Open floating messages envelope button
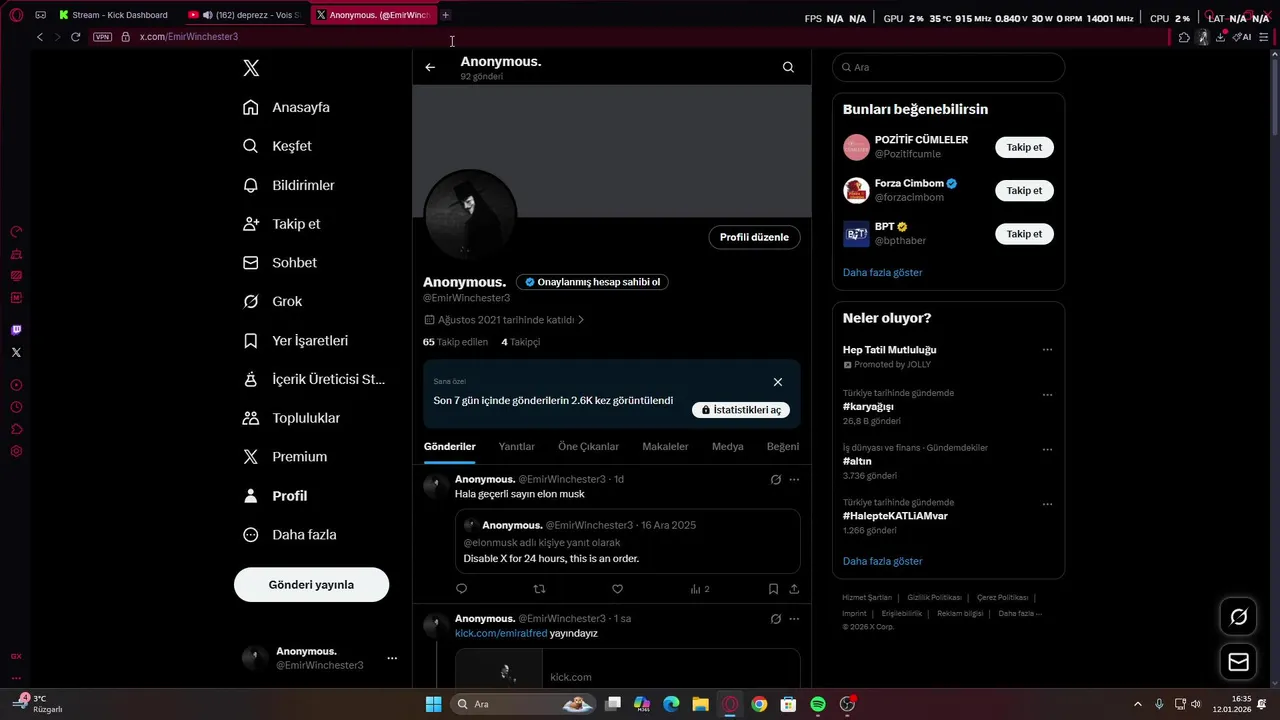This screenshot has height=720, width=1280. click(x=1238, y=662)
